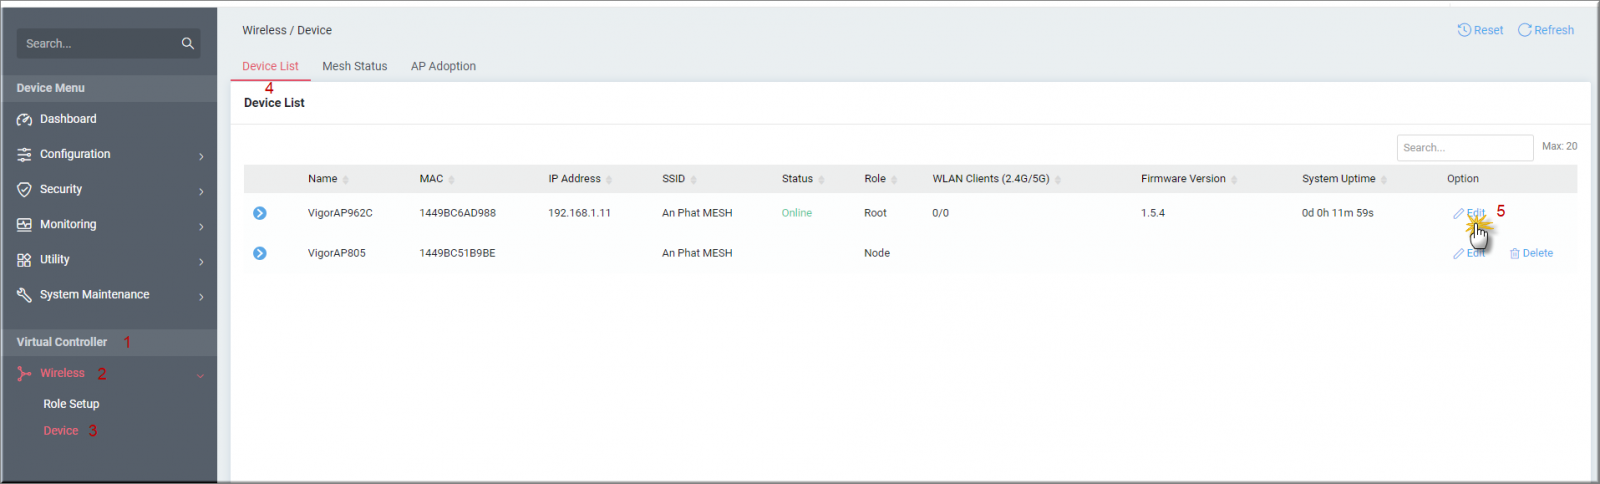Click the Wireless / Device breadcrumb
The width and height of the screenshot is (1600, 484).
[287, 30]
